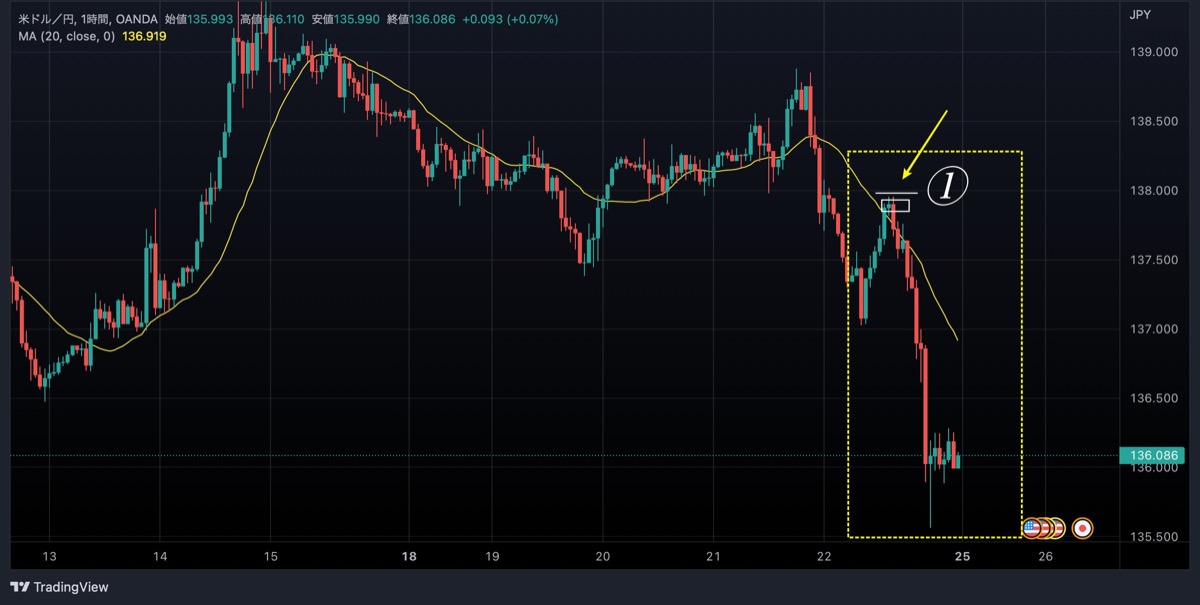The width and height of the screenshot is (1200, 605).
Task: Open the Japan flag economic event icon
Action: click(x=1081, y=527)
